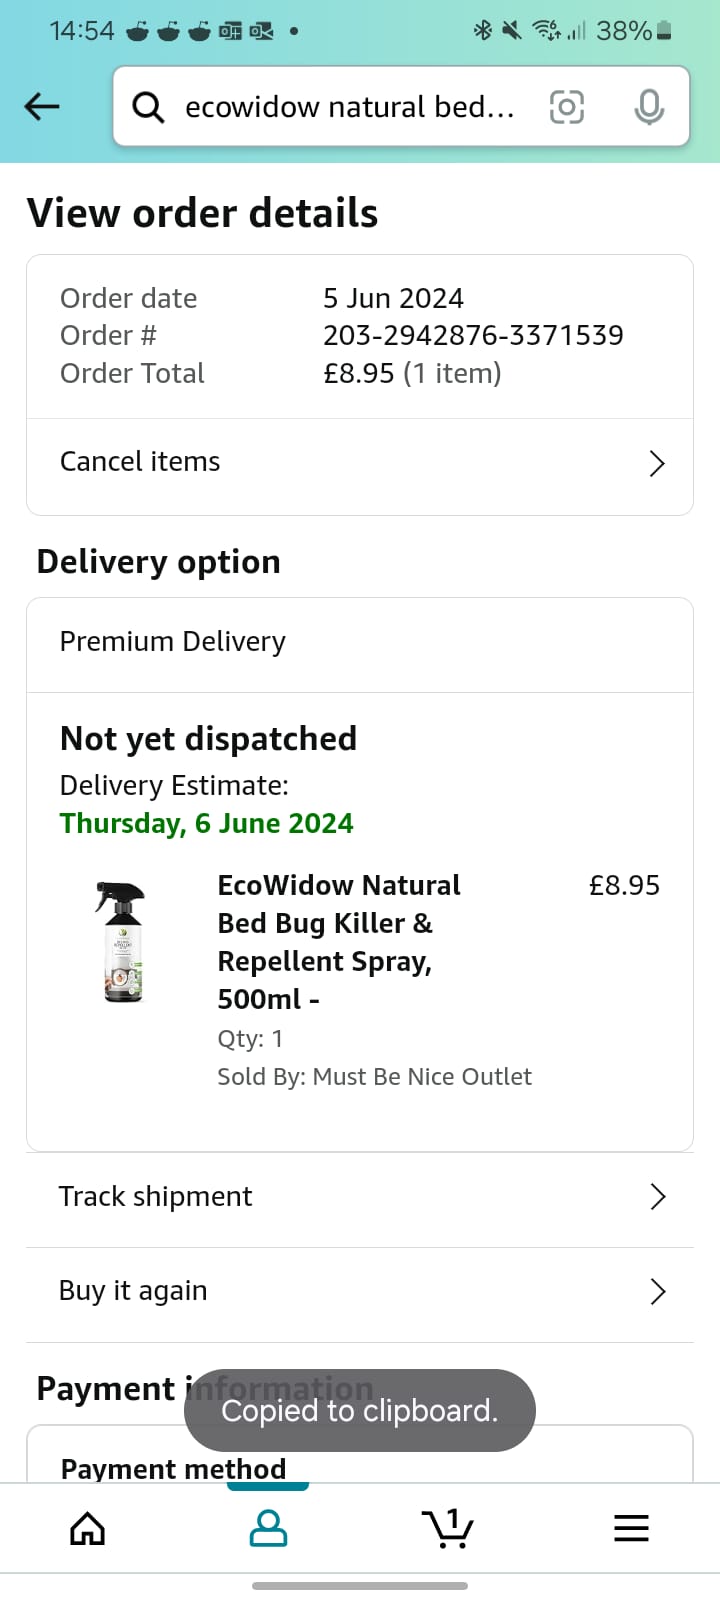The image size is (720, 1600).
Task: Expand Cancel items chevron
Action: point(657,463)
